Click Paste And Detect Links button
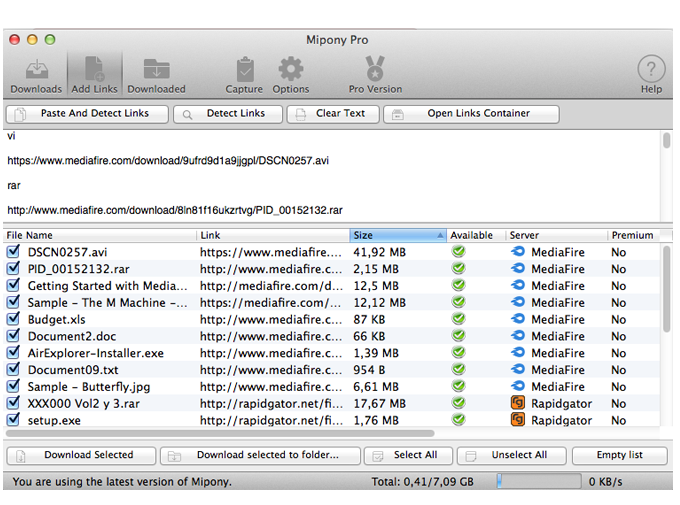 pos(87,114)
